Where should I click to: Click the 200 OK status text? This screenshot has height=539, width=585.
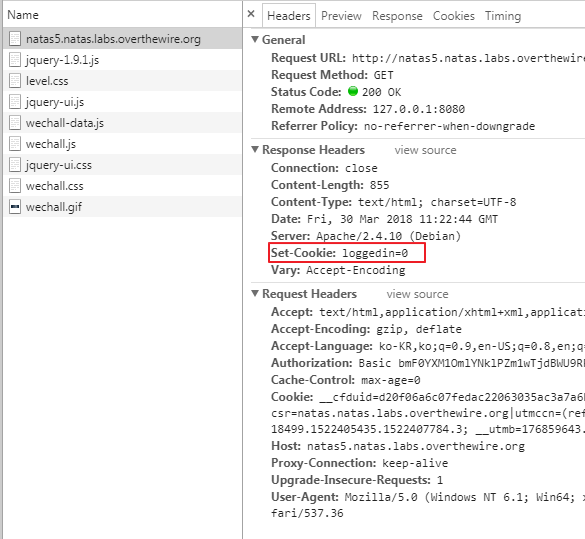click(381, 92)
